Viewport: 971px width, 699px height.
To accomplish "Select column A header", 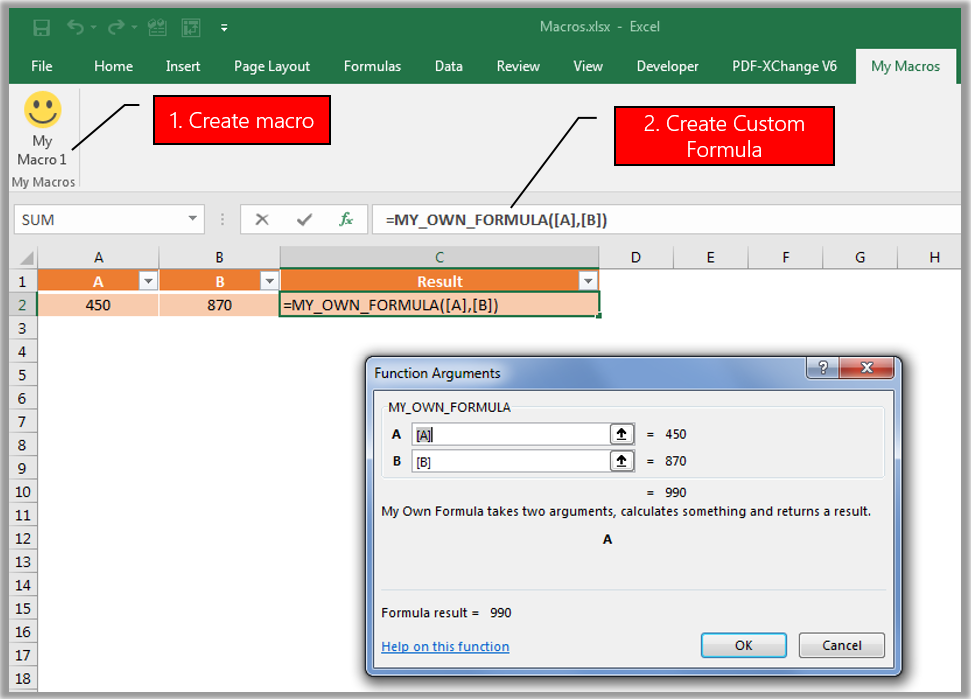I will click(x=98, y=257).
